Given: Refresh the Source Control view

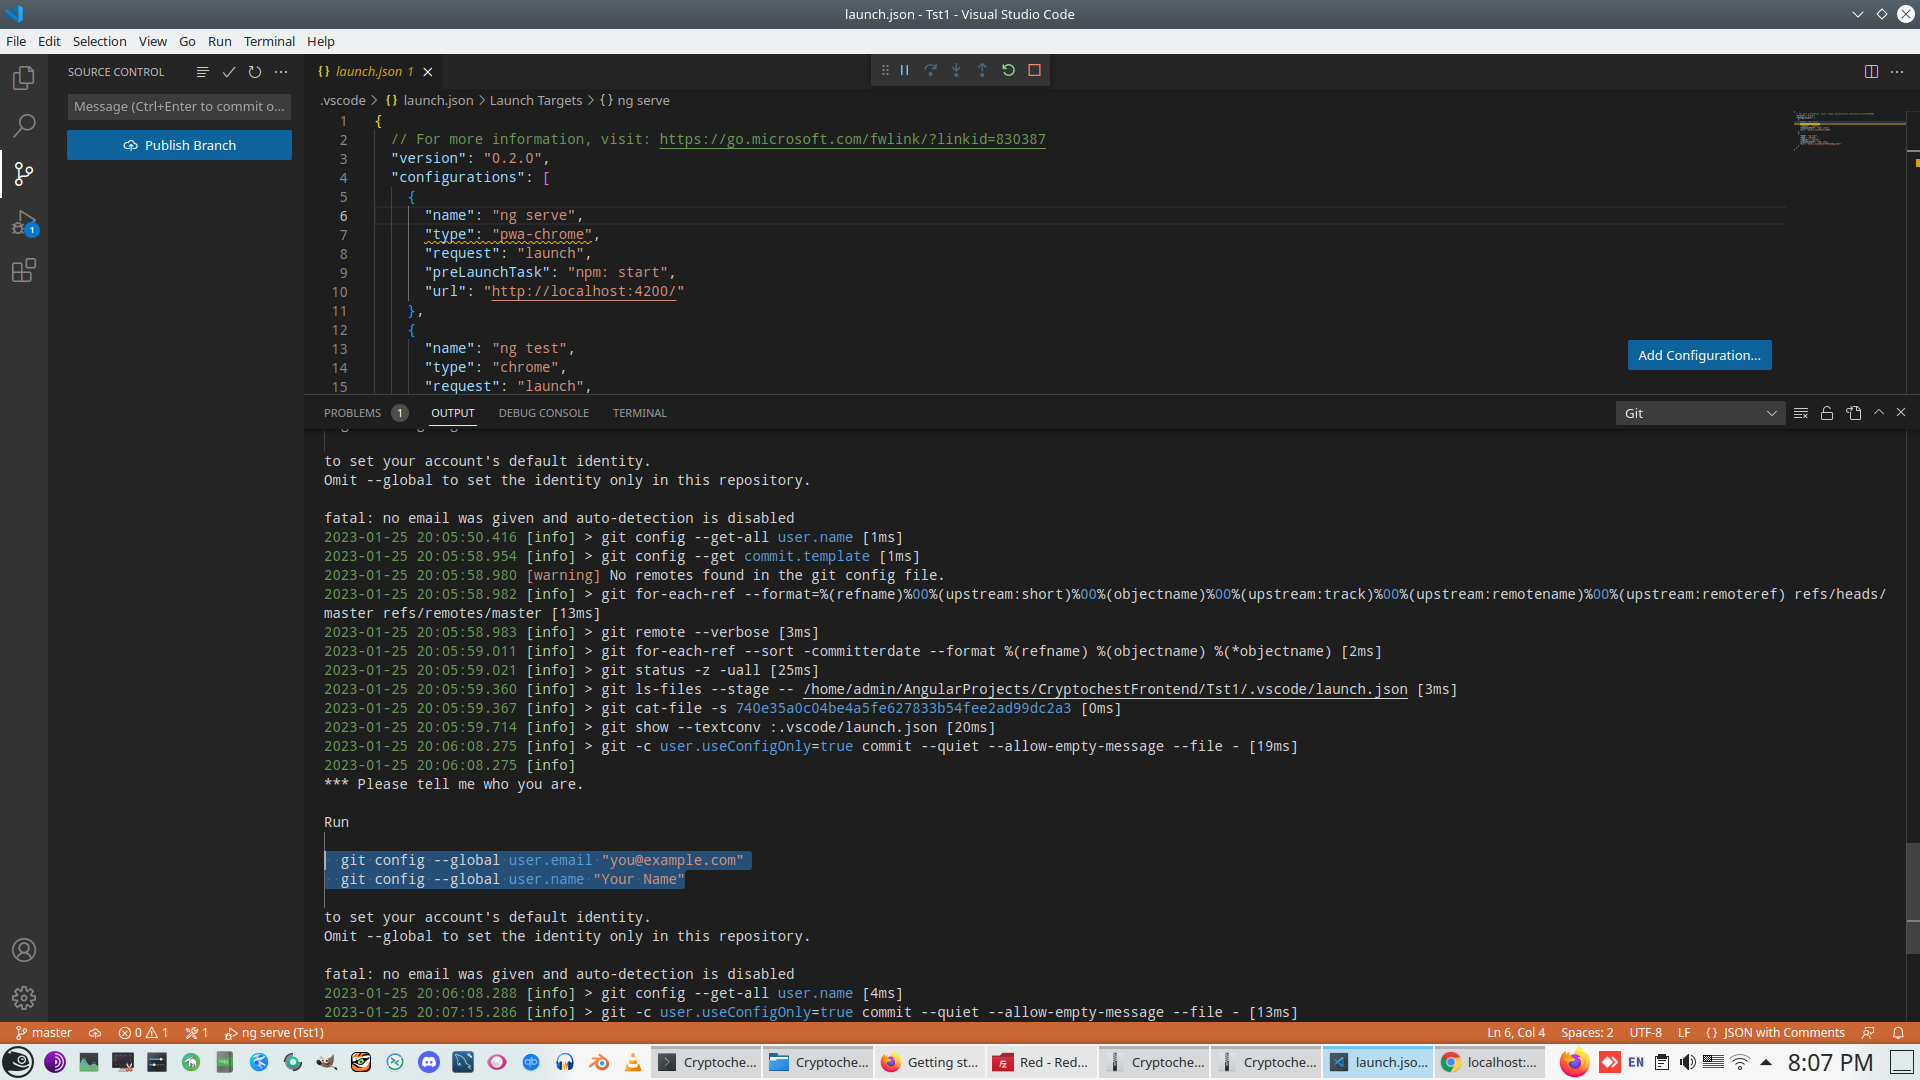Looking at the screenshot, I should click(255, 72).
